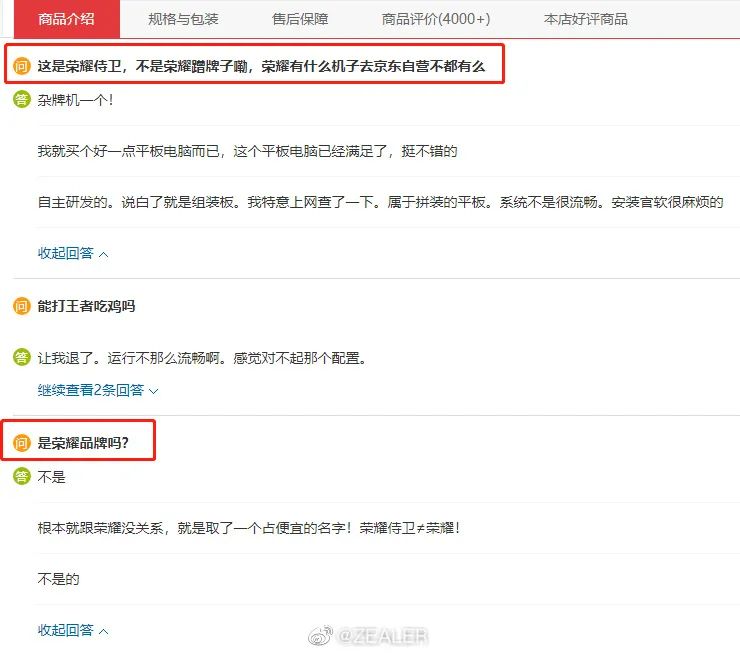Collapse answers under 是荣耀品牌吗 question
The image size is (740, 654).
pyautogui.click(x=73, y=630)
